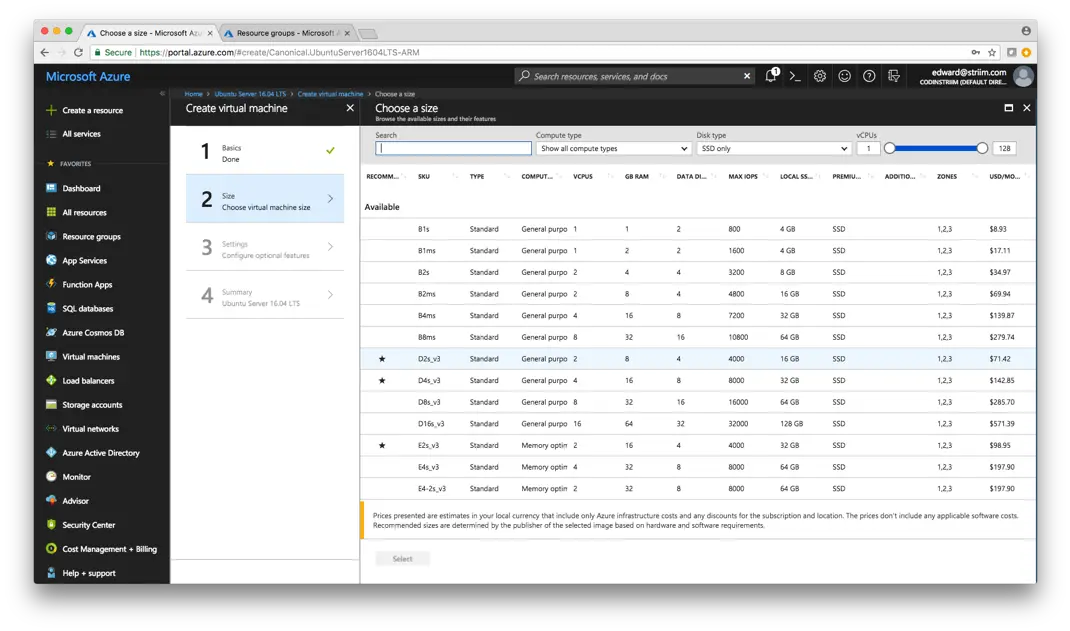Click the Home breadcrumb link
The image size is (1070, 631).
click(x=193, y=94)
